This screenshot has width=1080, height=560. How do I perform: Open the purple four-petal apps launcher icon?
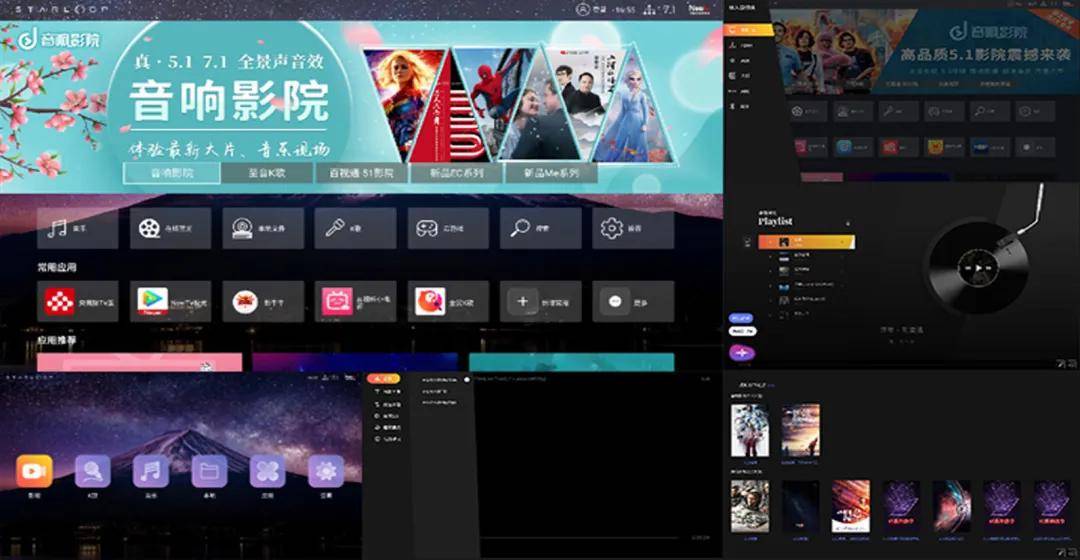268,471
